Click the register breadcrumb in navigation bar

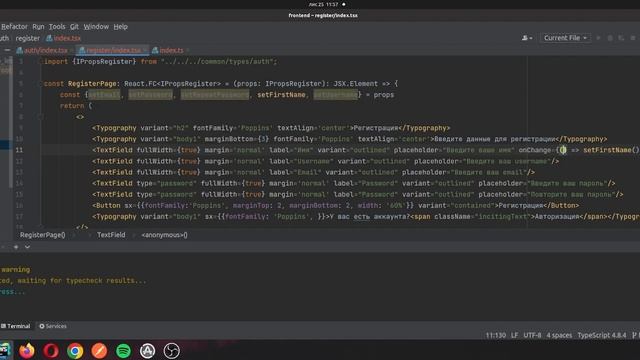(28, 38)
